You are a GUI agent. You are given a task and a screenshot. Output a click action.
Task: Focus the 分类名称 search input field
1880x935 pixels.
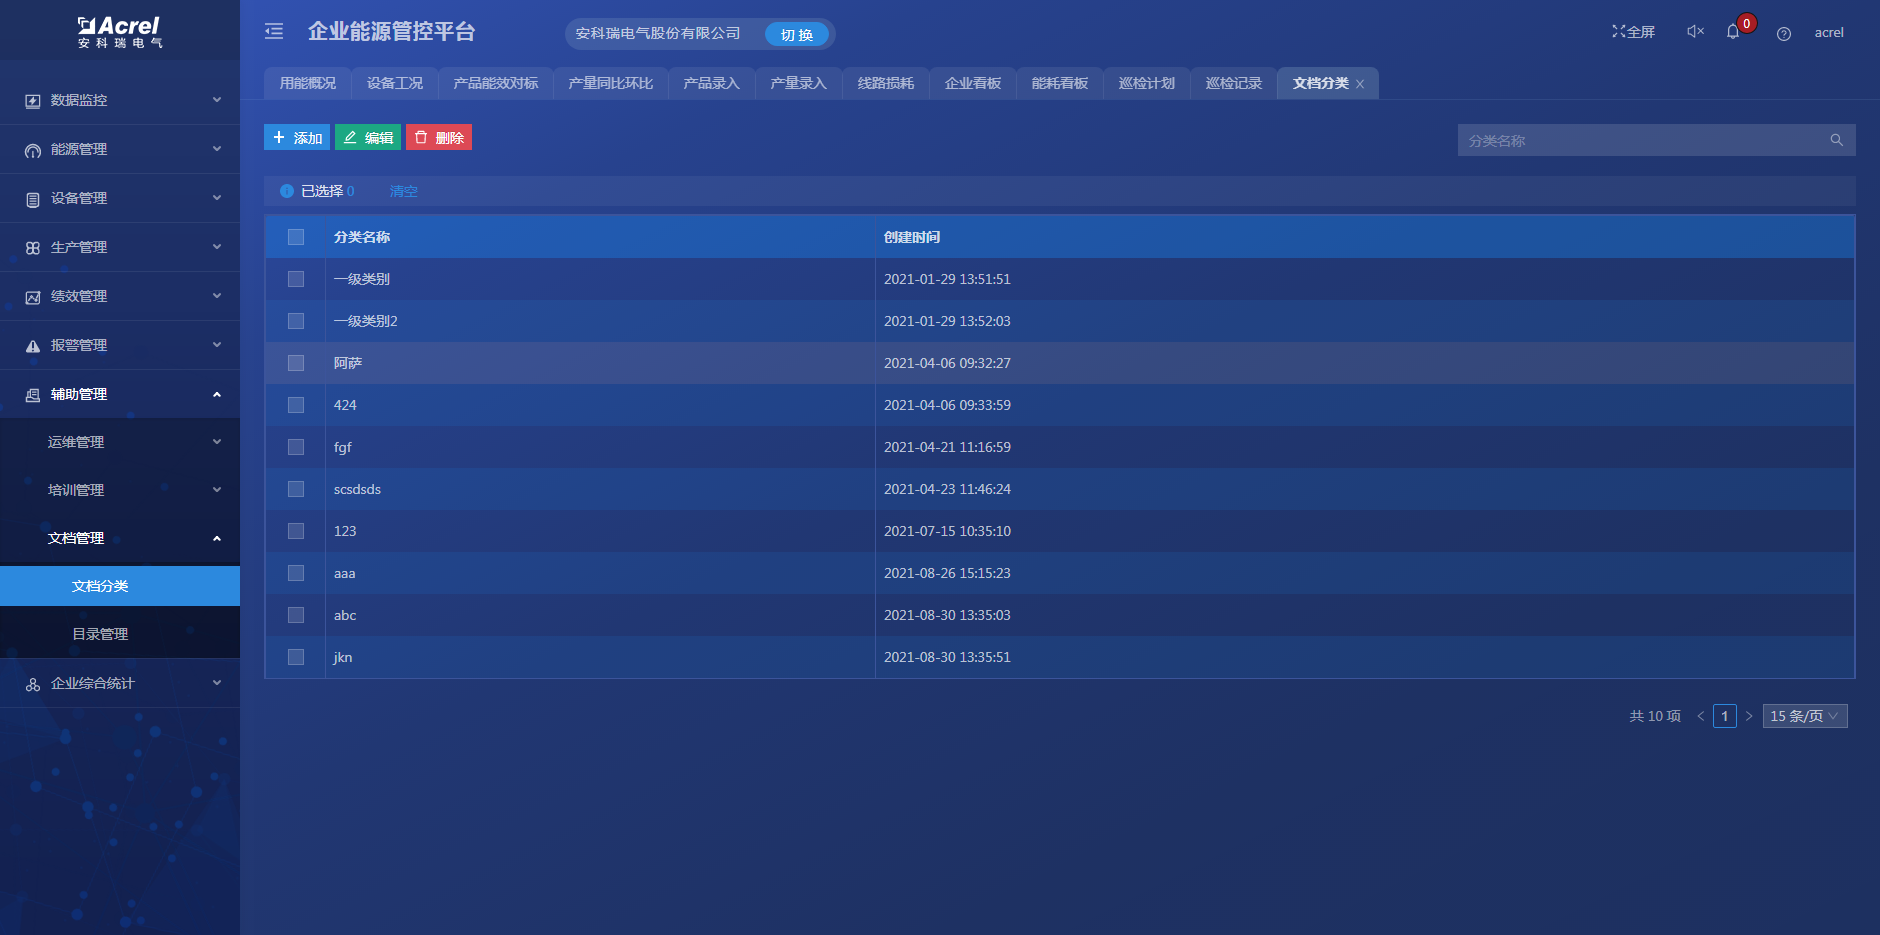pos(1640,141)
